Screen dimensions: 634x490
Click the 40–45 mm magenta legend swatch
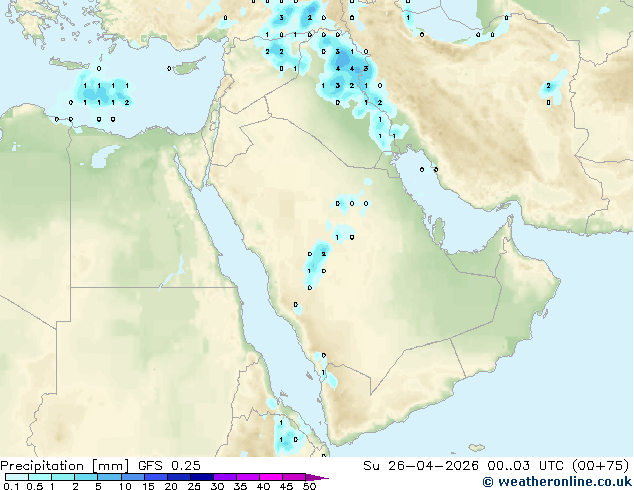coord(271,477)
